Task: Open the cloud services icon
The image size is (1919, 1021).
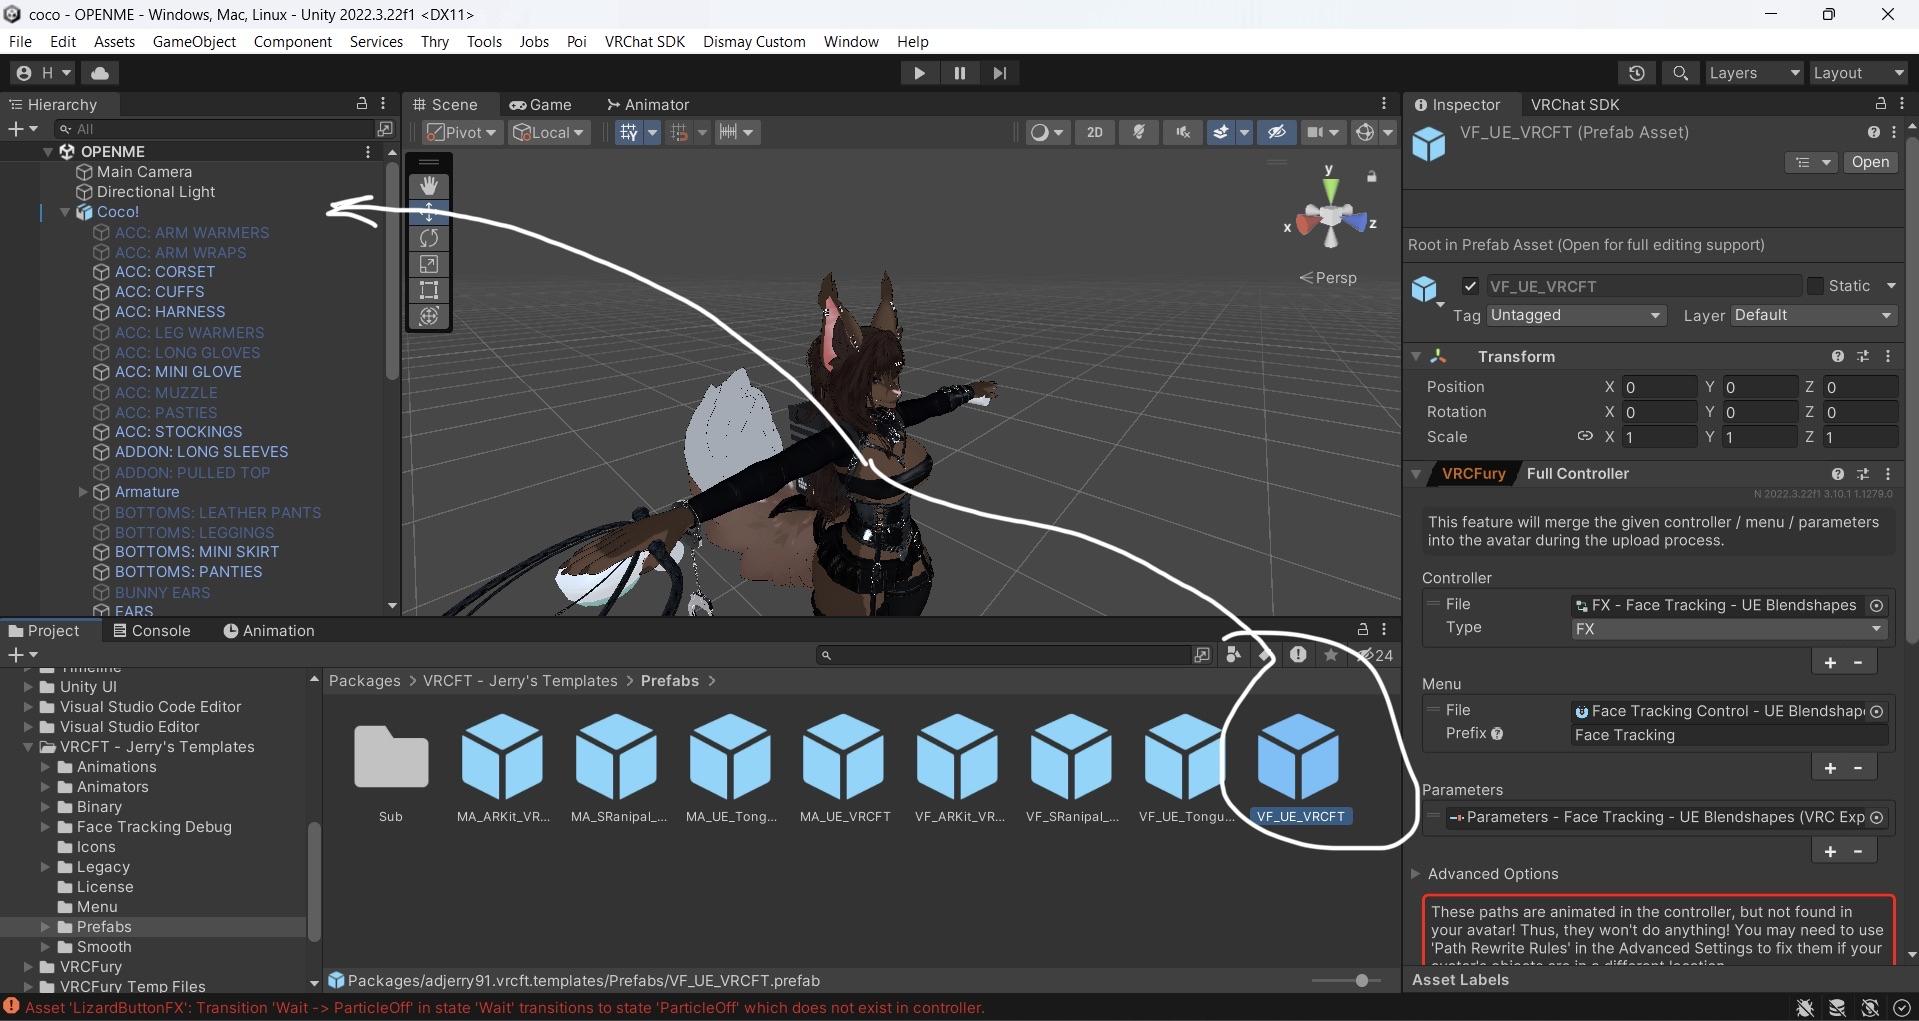Action: [x=100, y=73]
